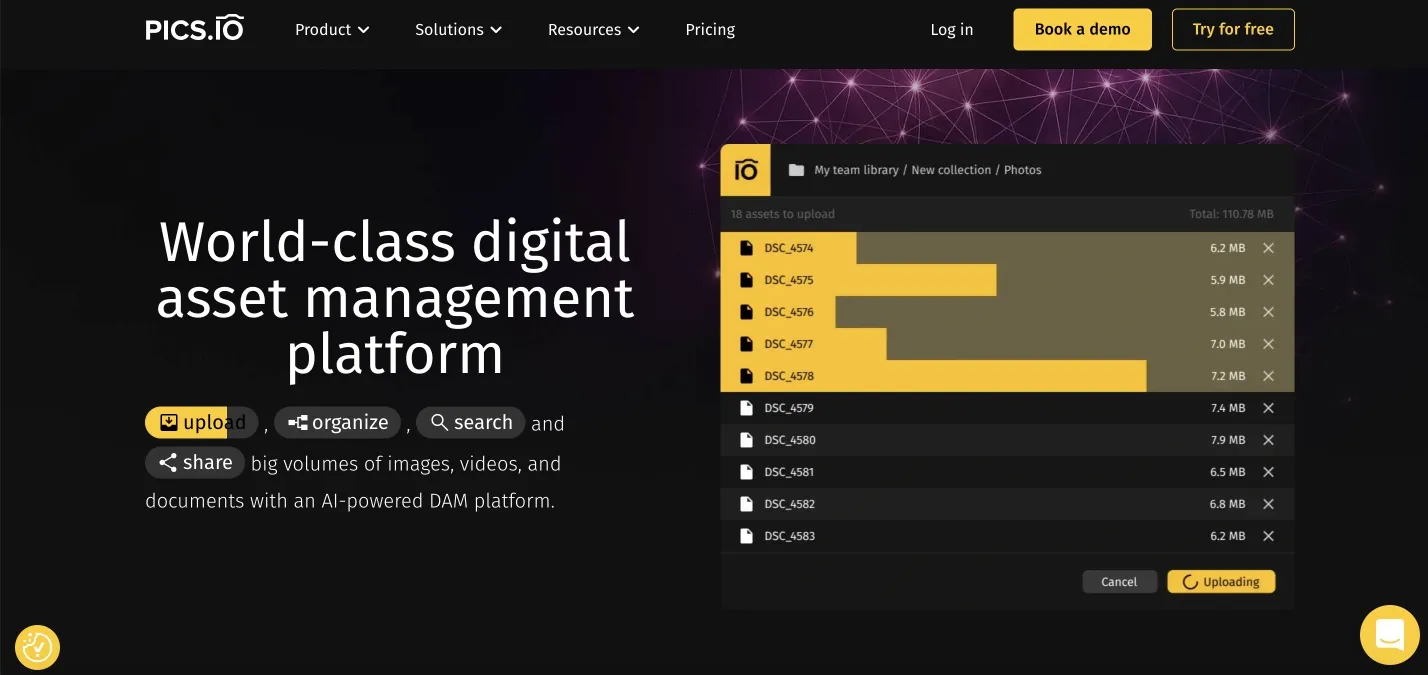Expand the Solutions menu
The width and height of the screenshot is (1428, 675).
(x=458, y=29)
